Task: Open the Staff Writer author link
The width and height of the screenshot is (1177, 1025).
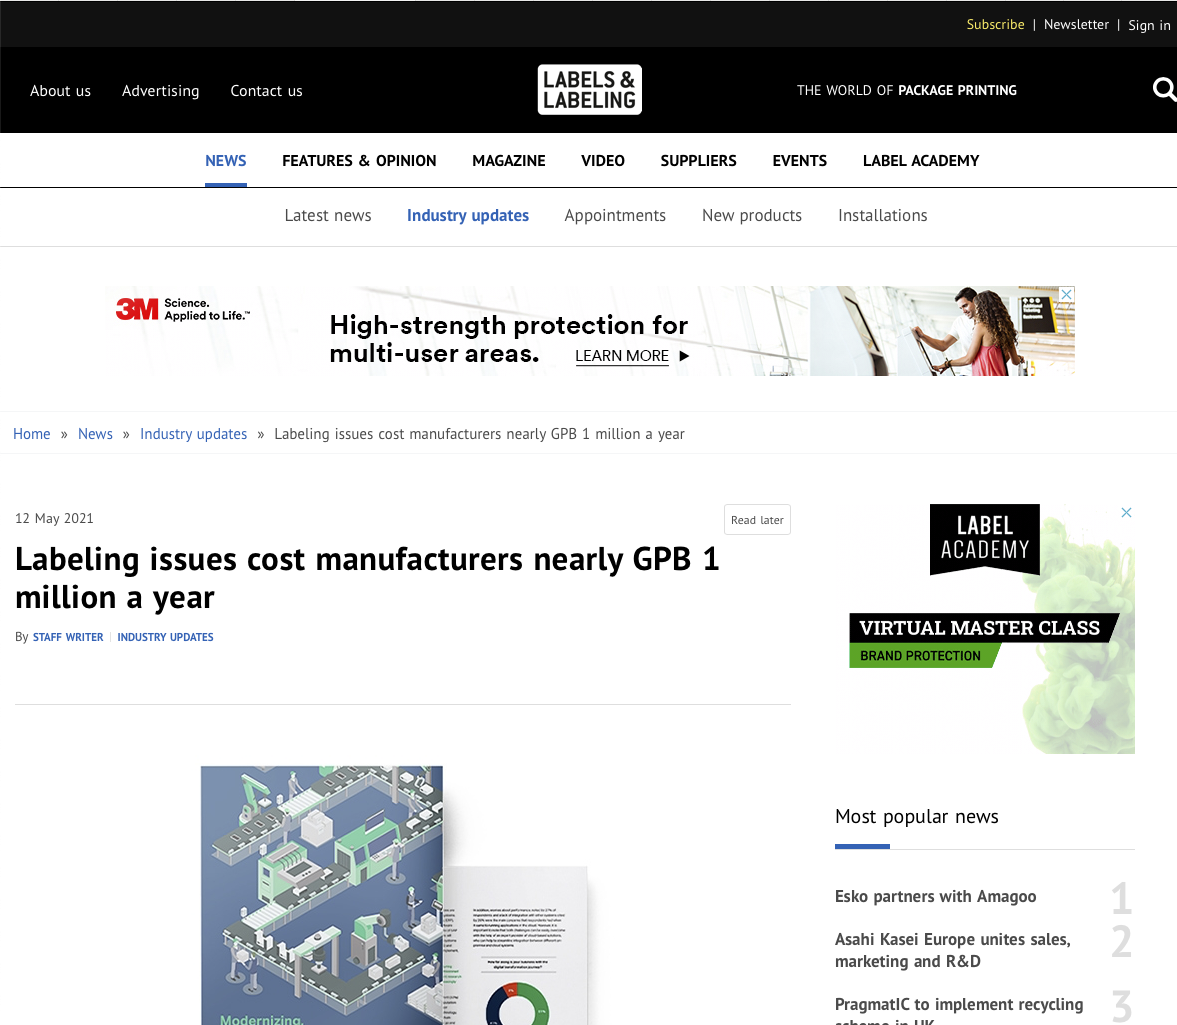Action: click(68, 637)
